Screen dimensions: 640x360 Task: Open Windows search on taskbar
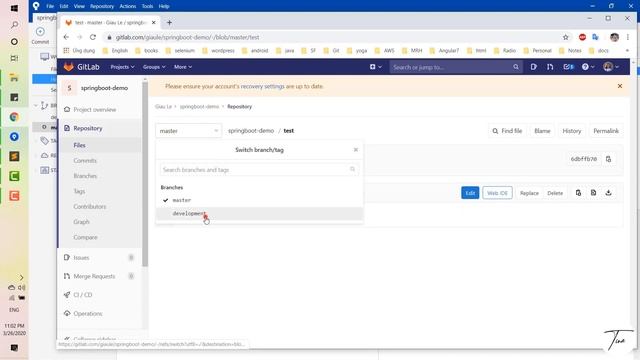14,25
